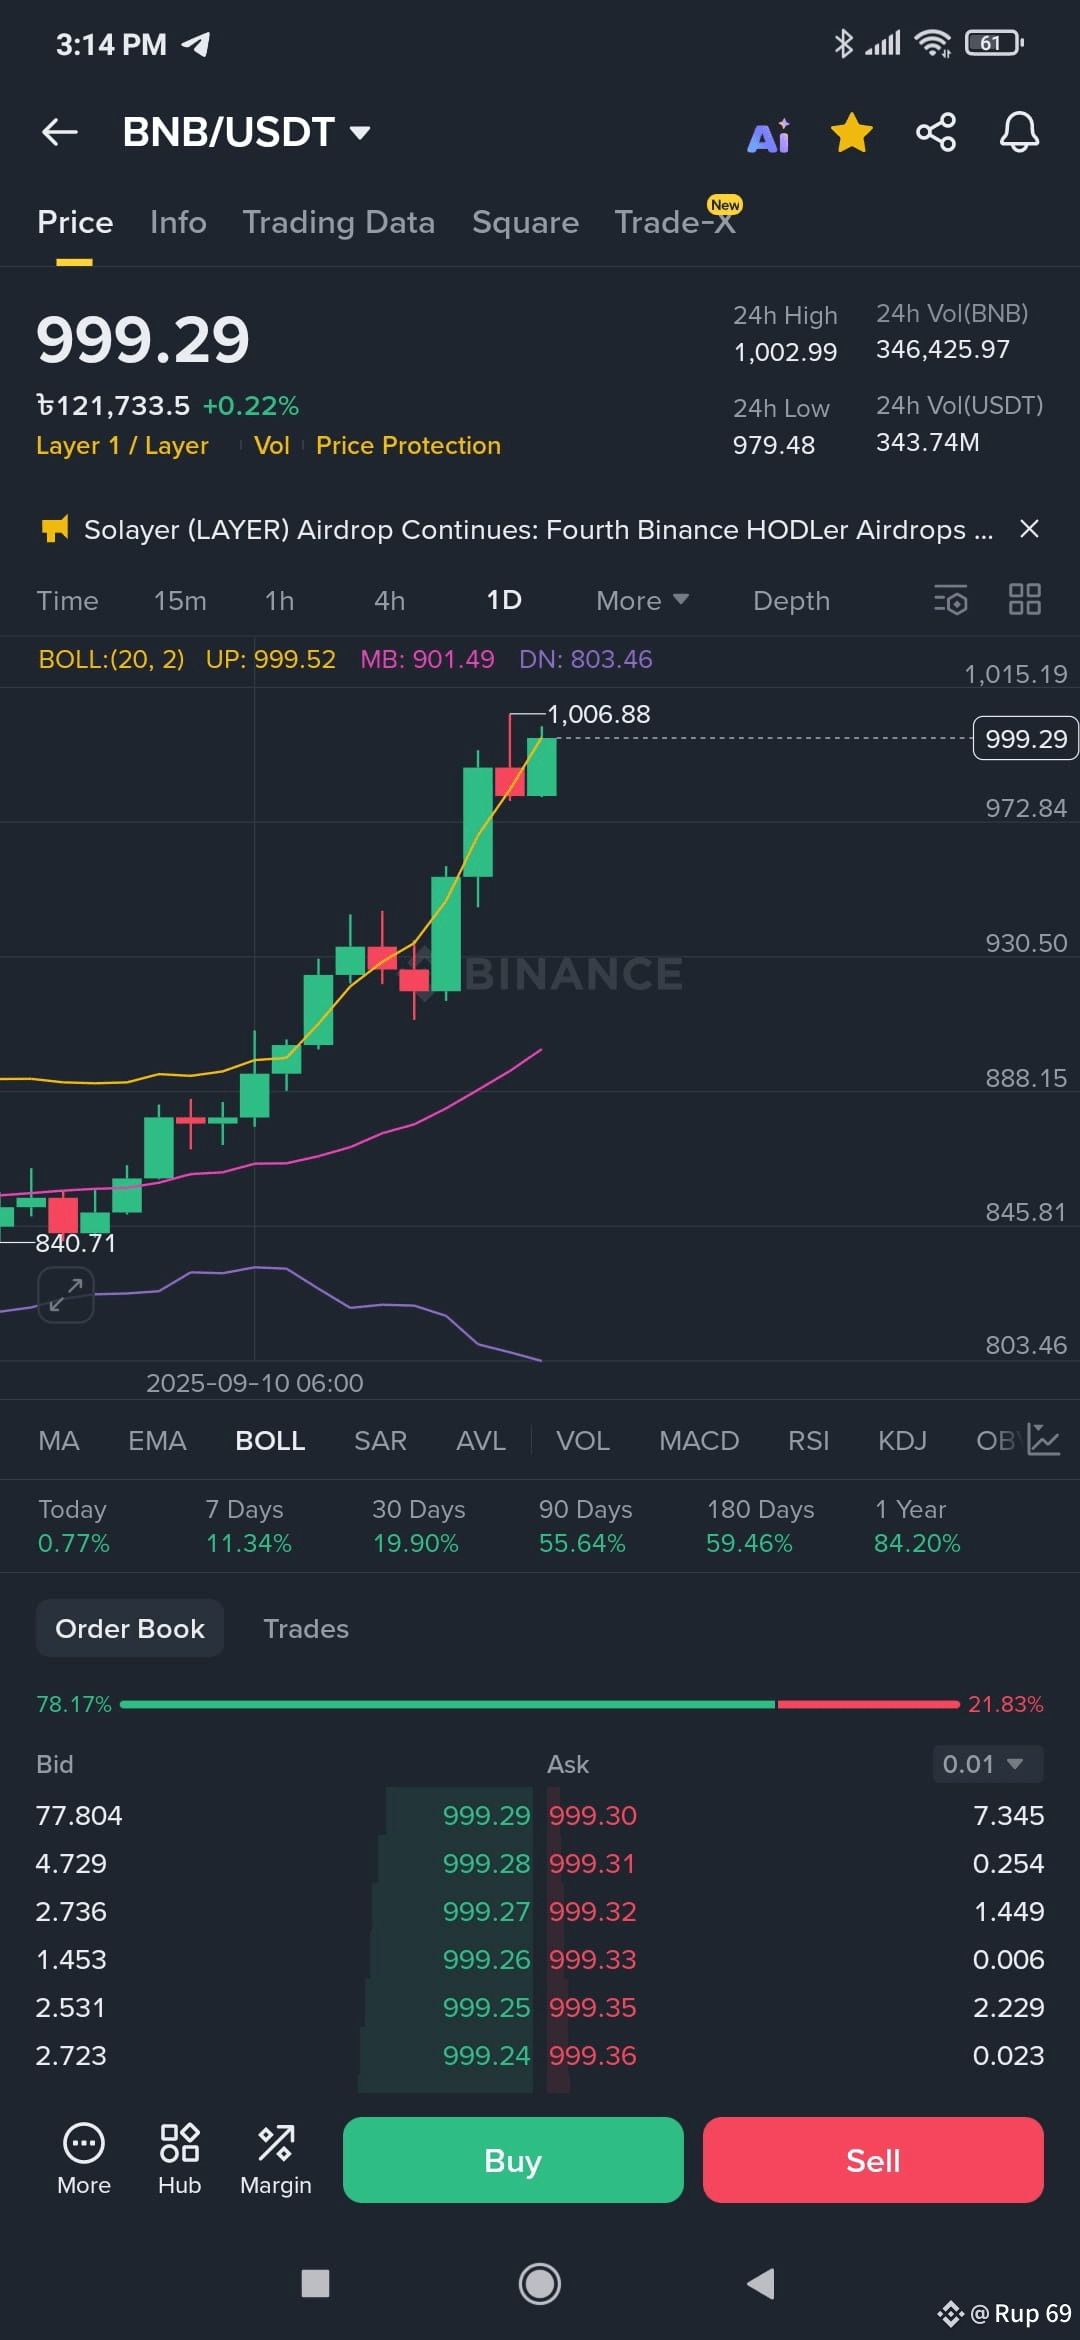
Task: Open the BNB/USDT pair selector dropdown
Action: pyautogui.click(x=246, y=132)
